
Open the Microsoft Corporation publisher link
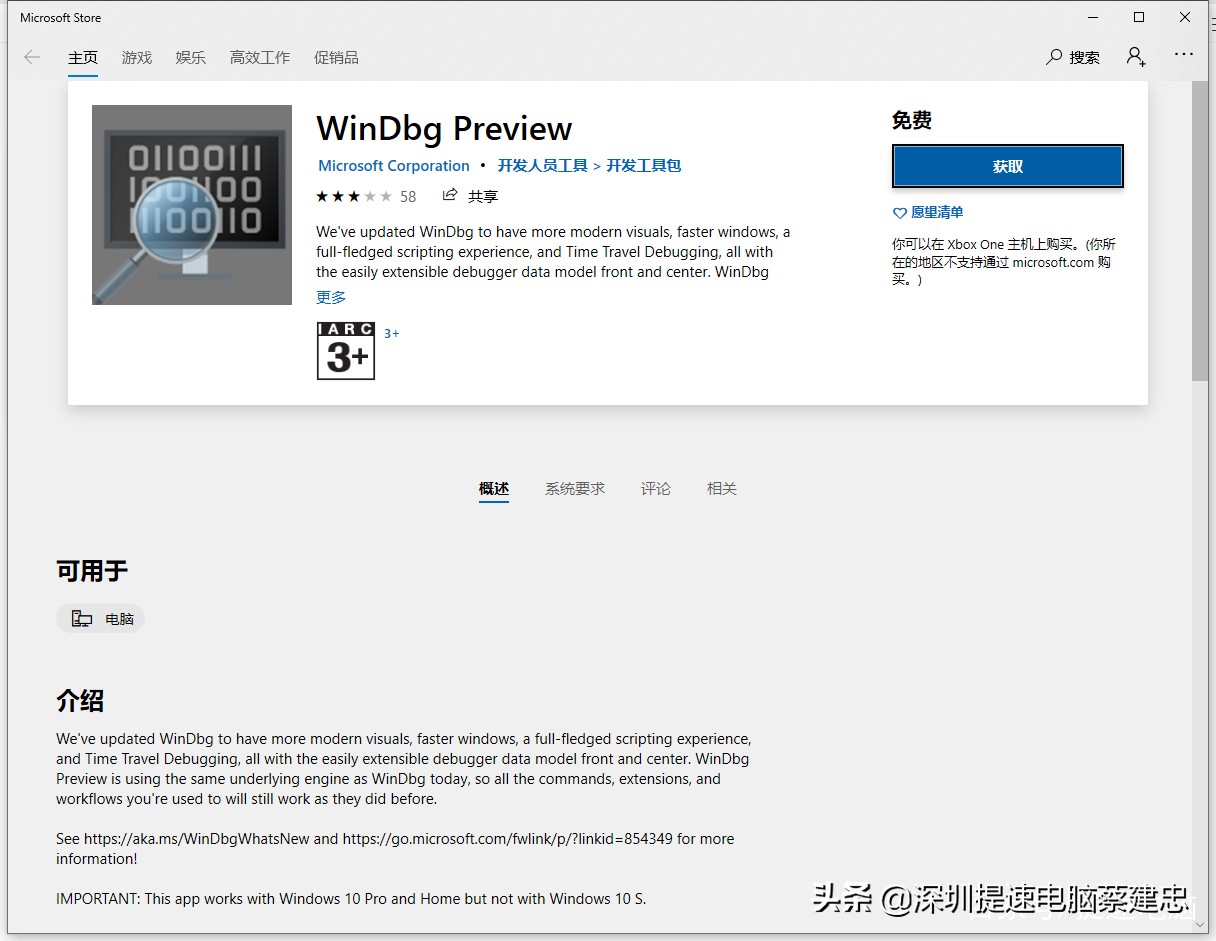click(393, 165)
